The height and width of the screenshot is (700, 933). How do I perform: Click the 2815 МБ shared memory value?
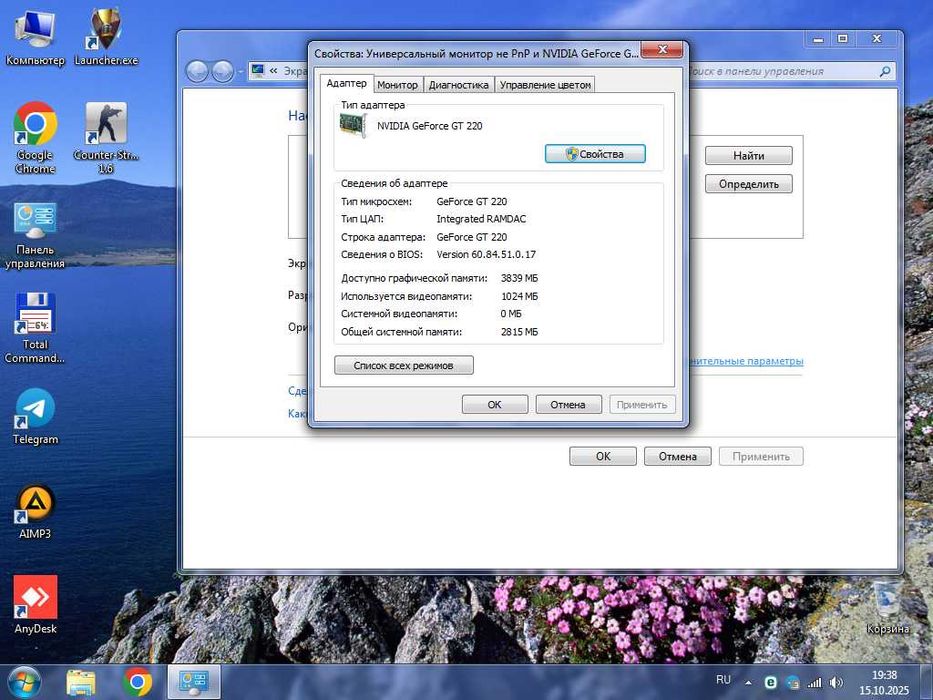click(x=519, y=332)
